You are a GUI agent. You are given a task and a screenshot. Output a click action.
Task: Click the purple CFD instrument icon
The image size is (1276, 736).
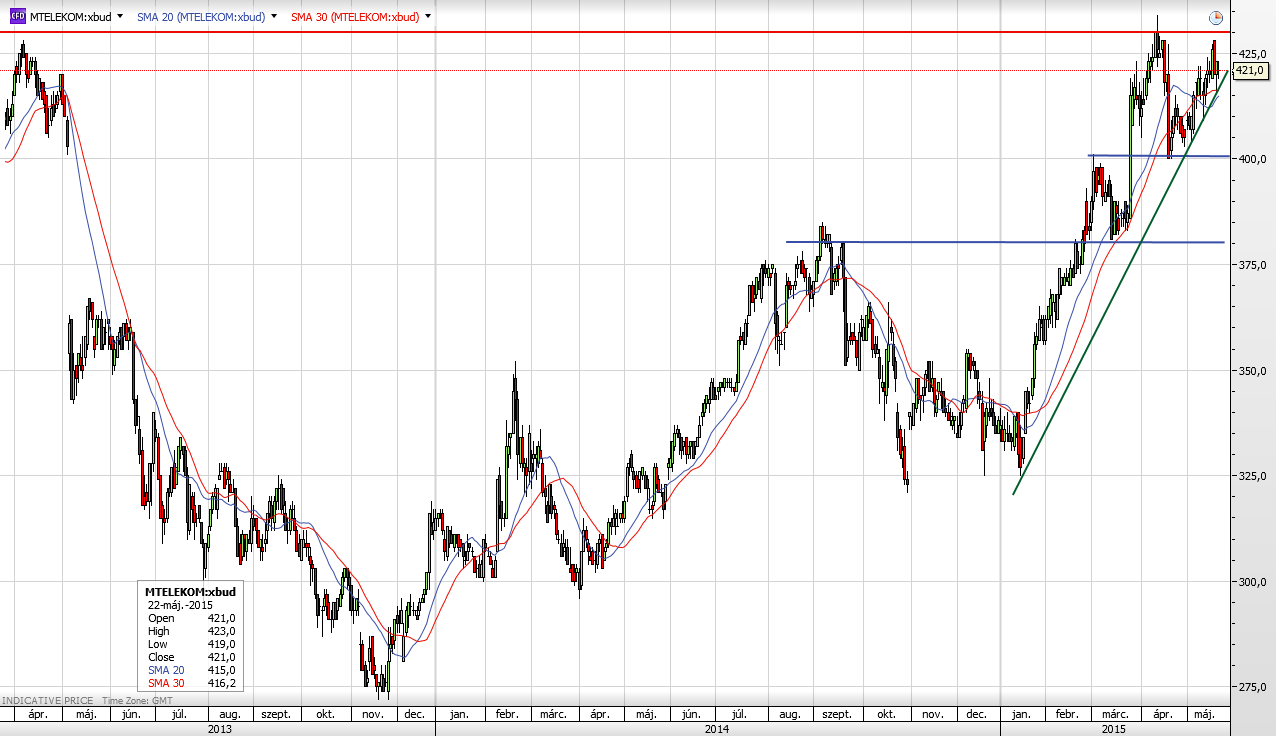pyautogui.click(x=18, y=17)
